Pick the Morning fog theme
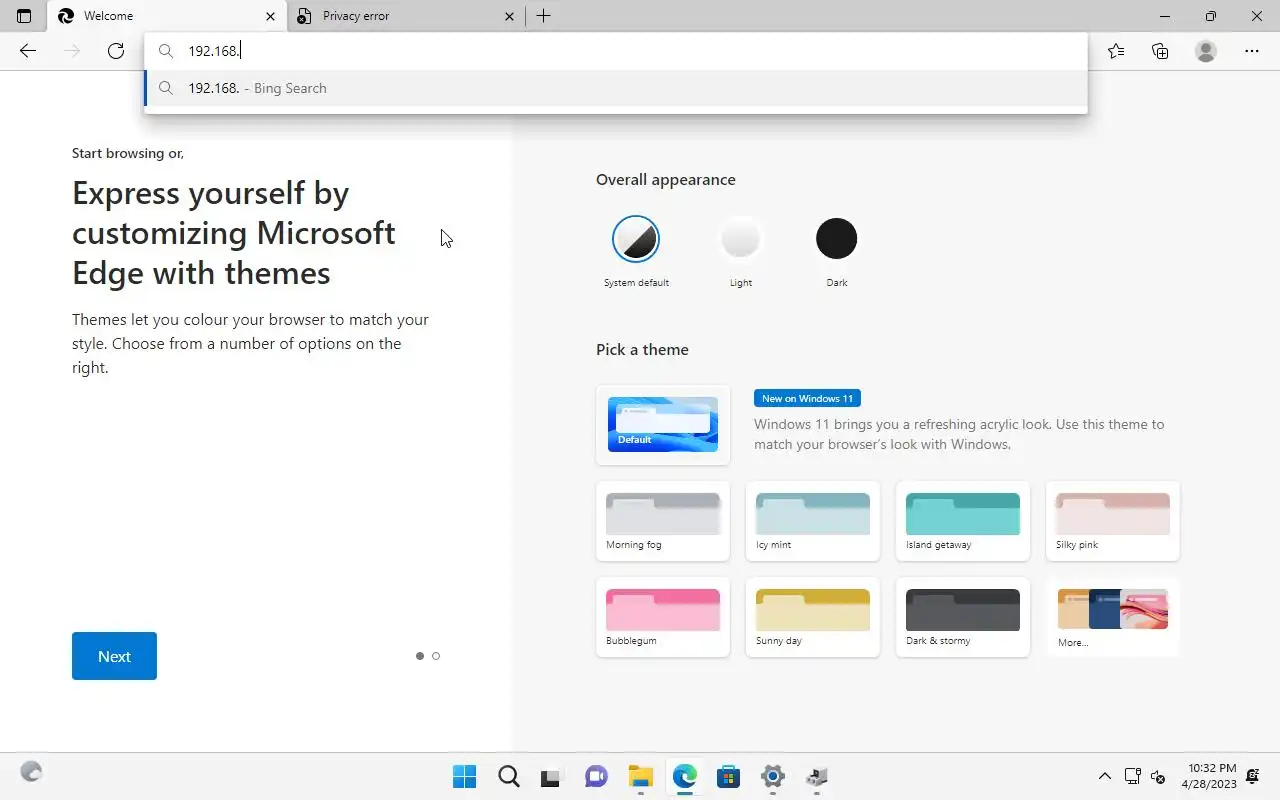This screenshot has height=800, width=1280. point(663,521)
